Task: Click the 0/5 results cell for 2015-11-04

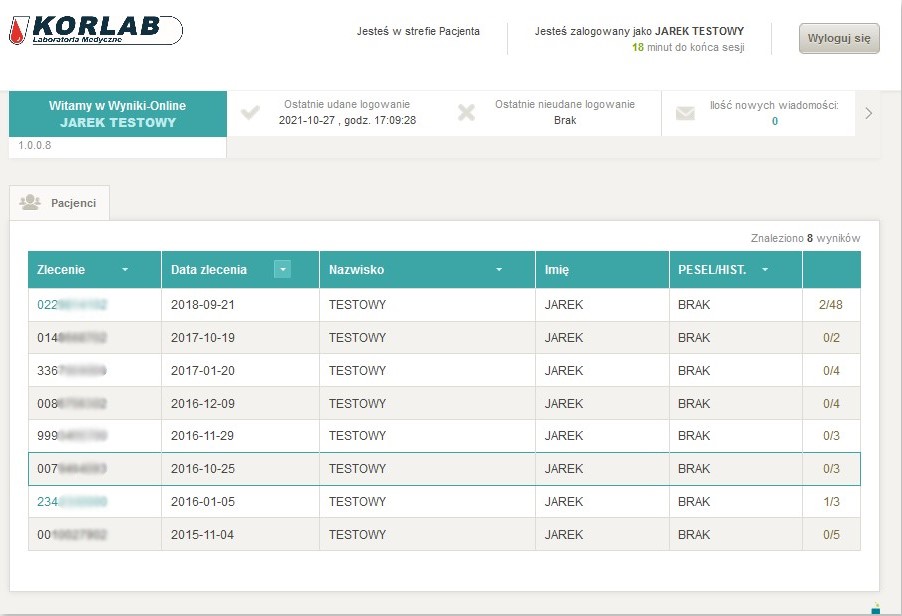Action: [x=830, y=535]
